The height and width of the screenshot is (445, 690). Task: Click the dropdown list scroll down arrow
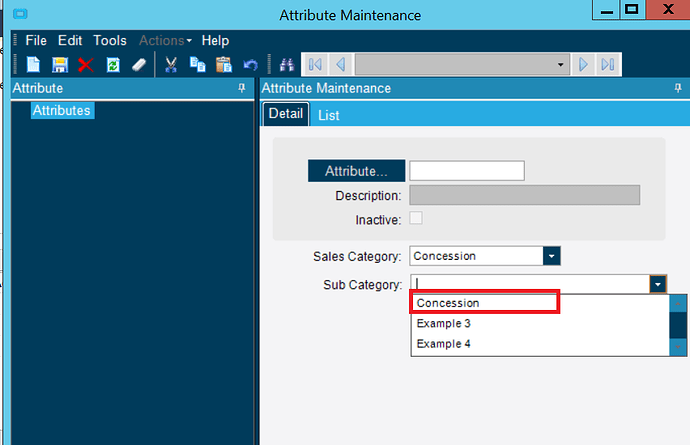678,347
